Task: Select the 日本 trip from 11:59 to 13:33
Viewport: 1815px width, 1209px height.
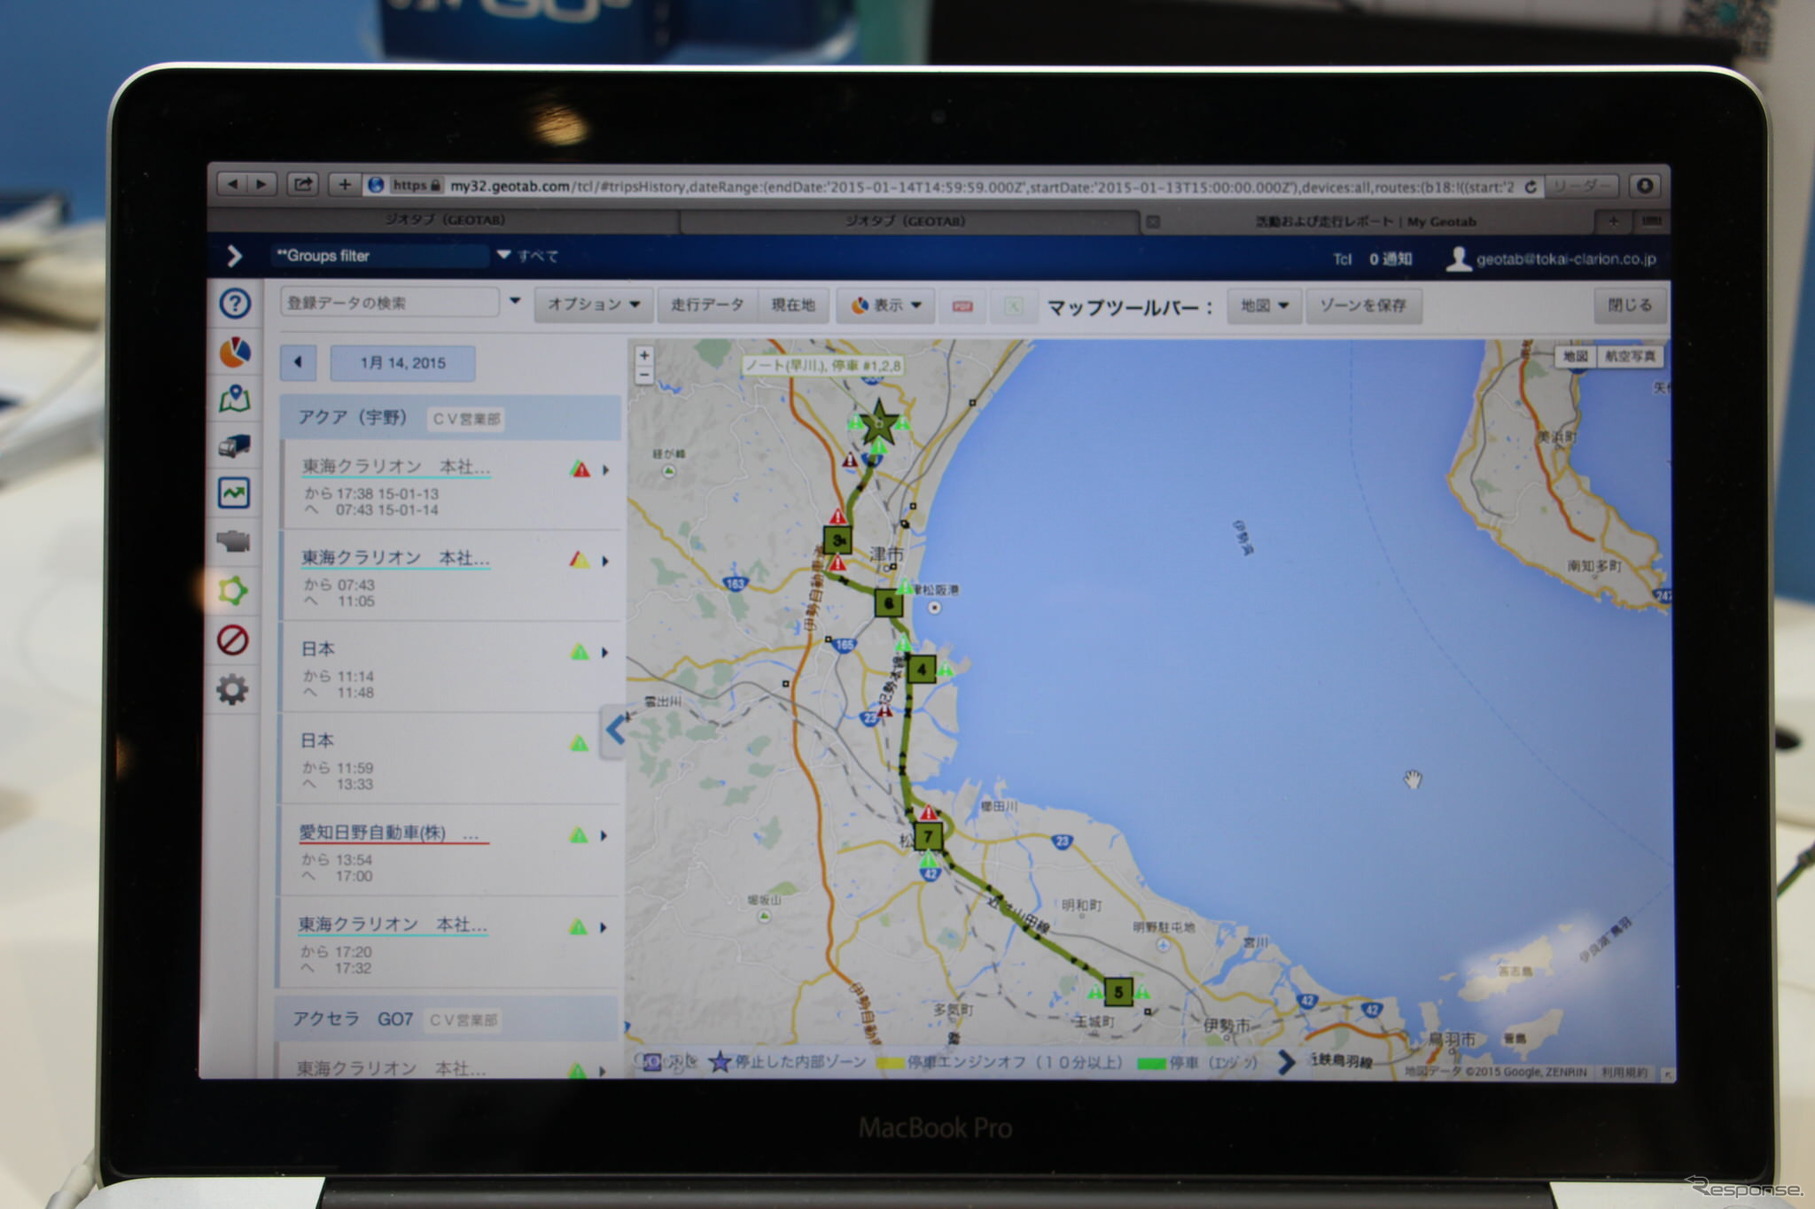Action: [450, 759]
